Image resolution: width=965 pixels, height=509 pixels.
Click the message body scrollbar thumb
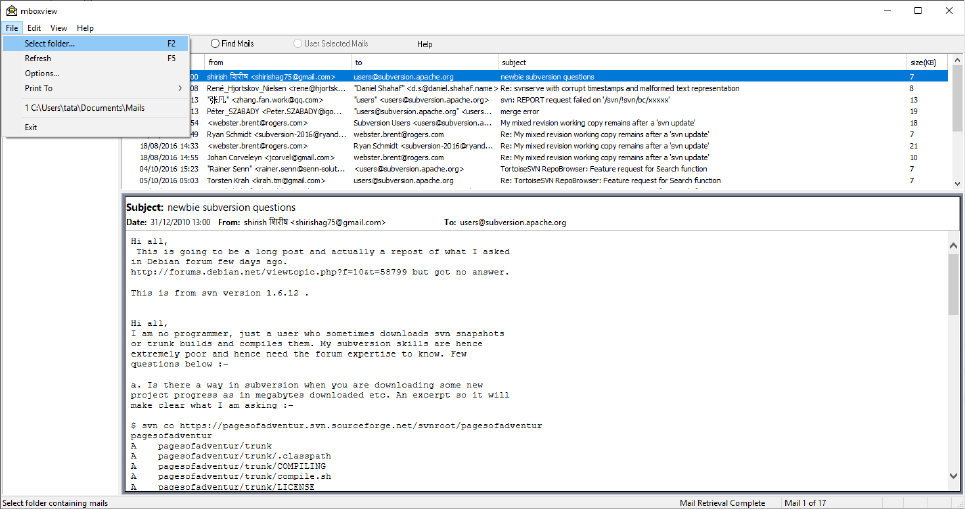pyautogui.click(x=953, y=284)
